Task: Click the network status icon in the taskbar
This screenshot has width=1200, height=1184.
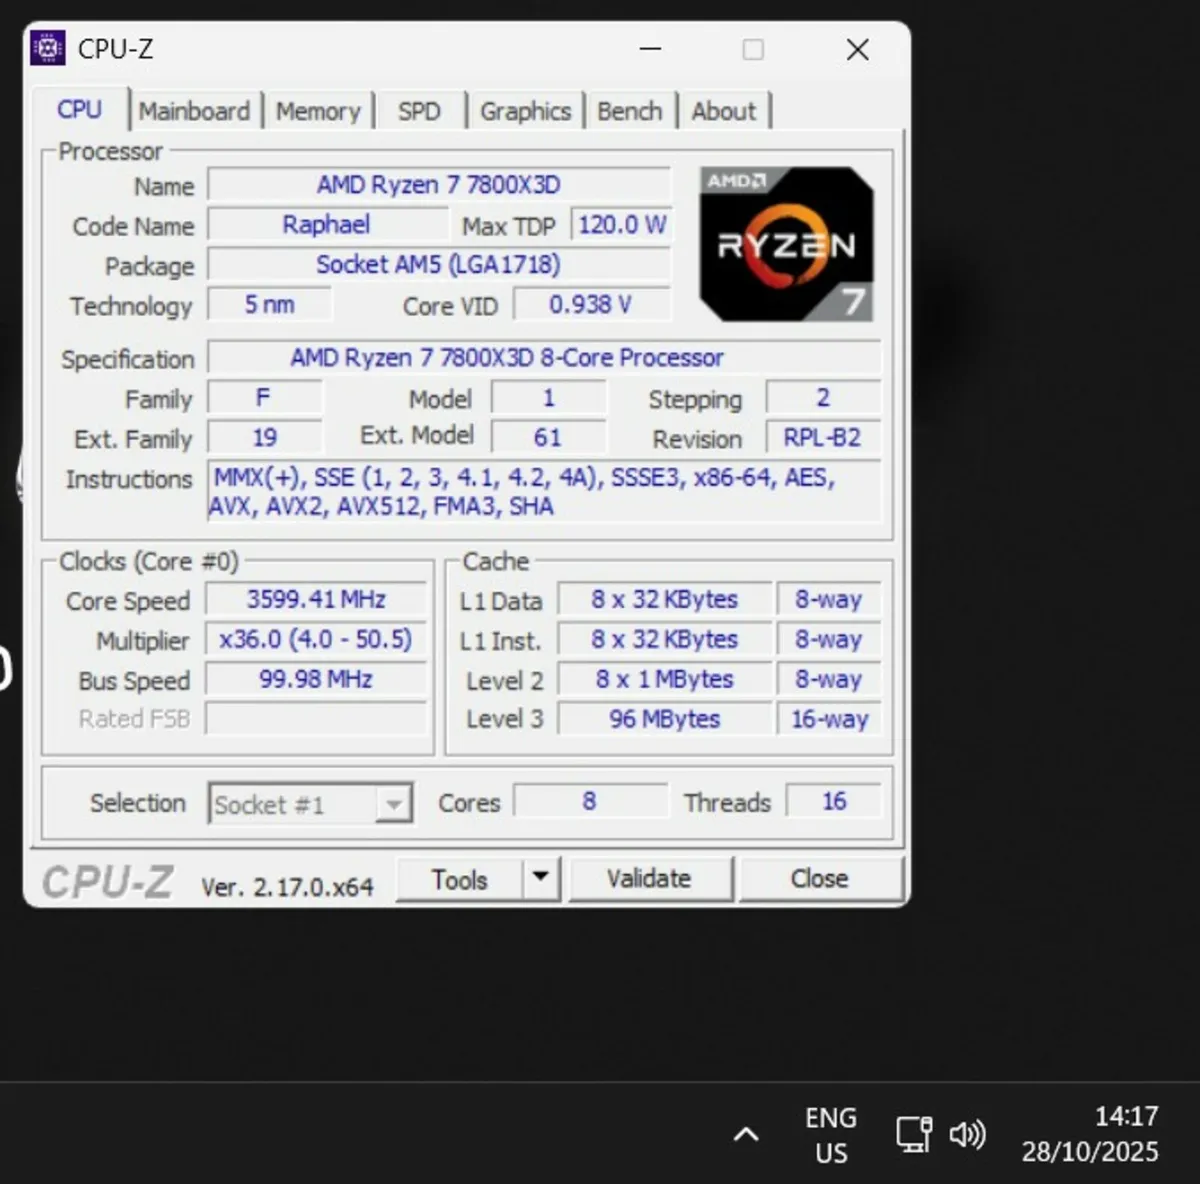Action: 913,1134
